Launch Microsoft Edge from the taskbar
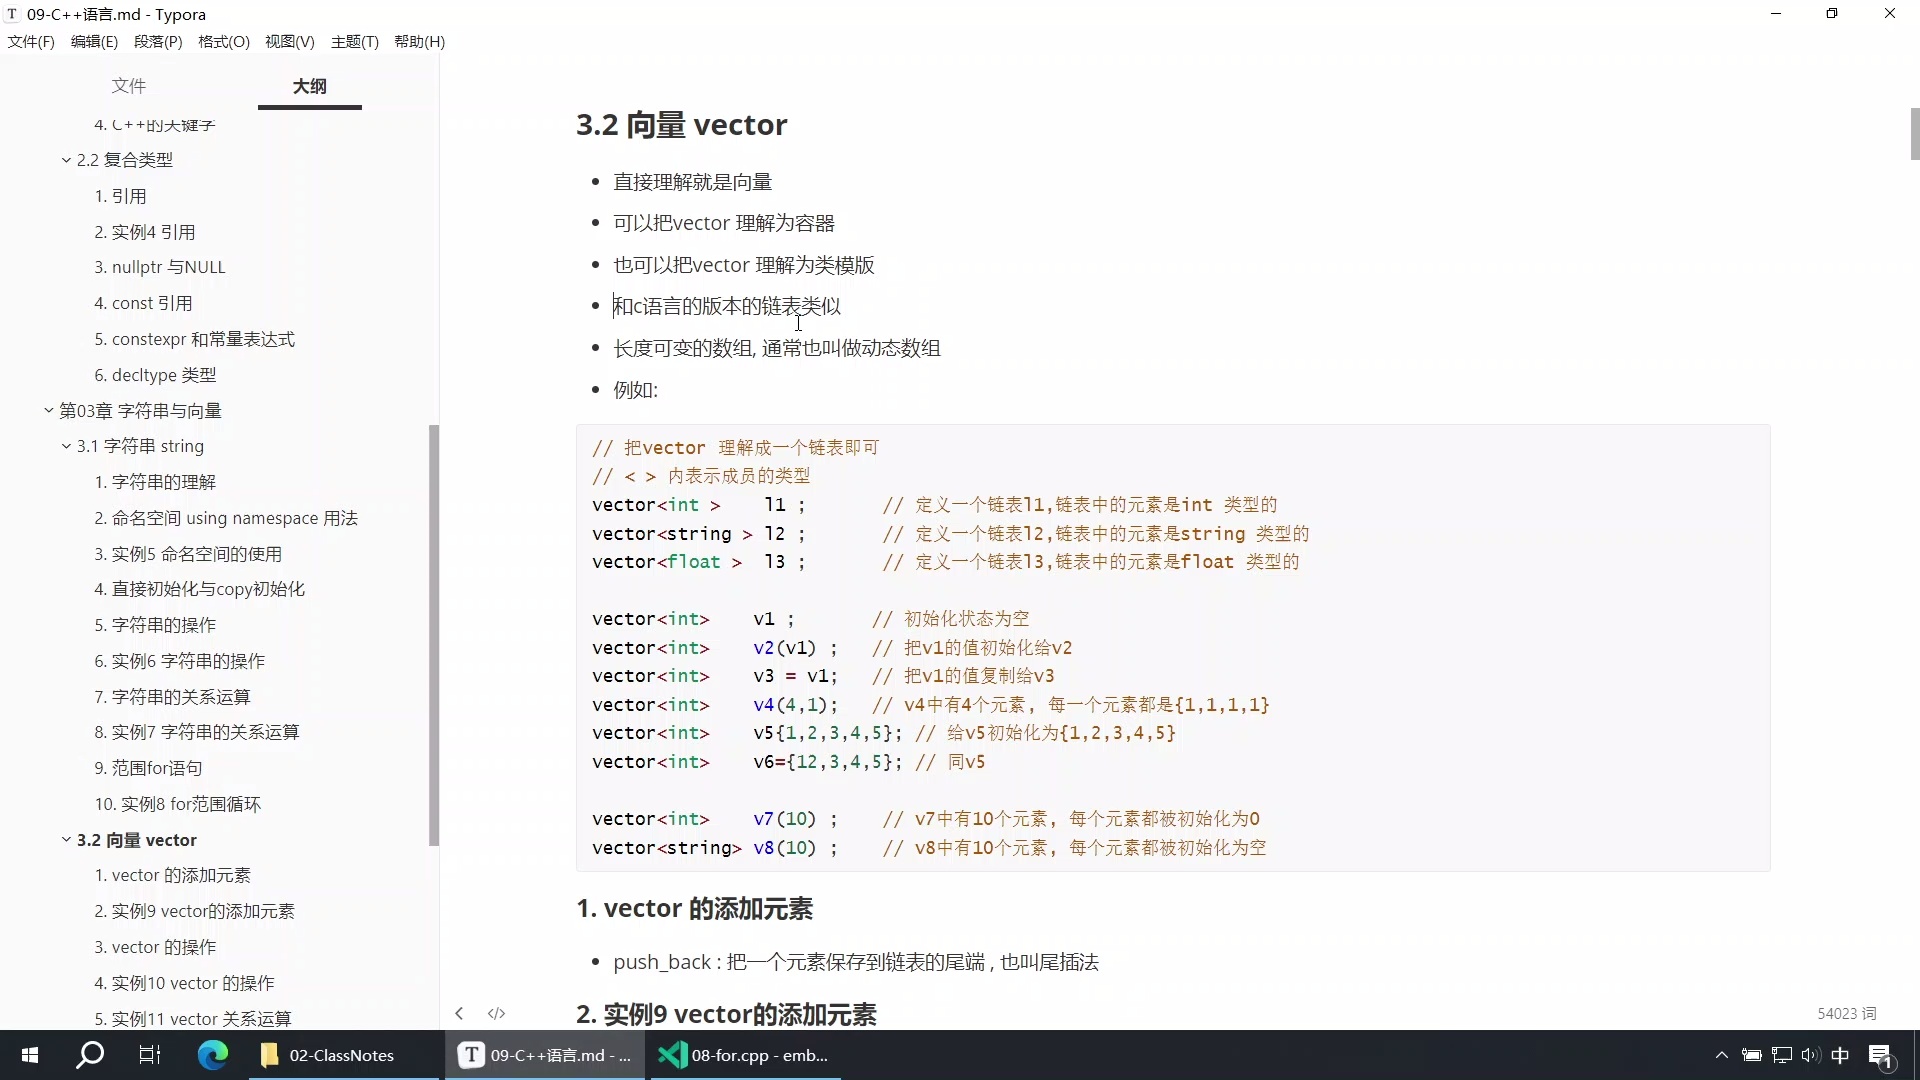 pyautogui.click(x=212, y=1055)
